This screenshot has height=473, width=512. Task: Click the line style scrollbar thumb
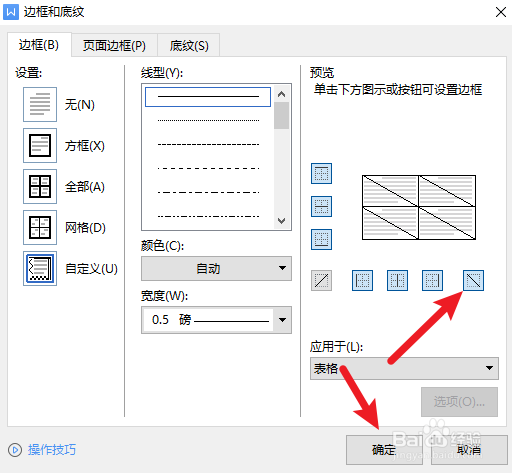[x=282, y=115]
